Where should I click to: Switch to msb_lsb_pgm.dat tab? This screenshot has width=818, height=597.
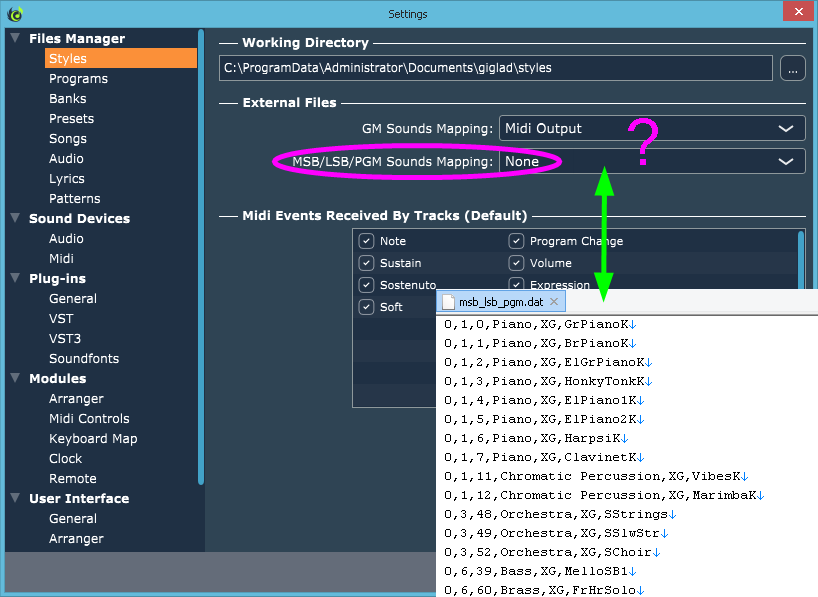pyautogui.click(x=501, y=302)
